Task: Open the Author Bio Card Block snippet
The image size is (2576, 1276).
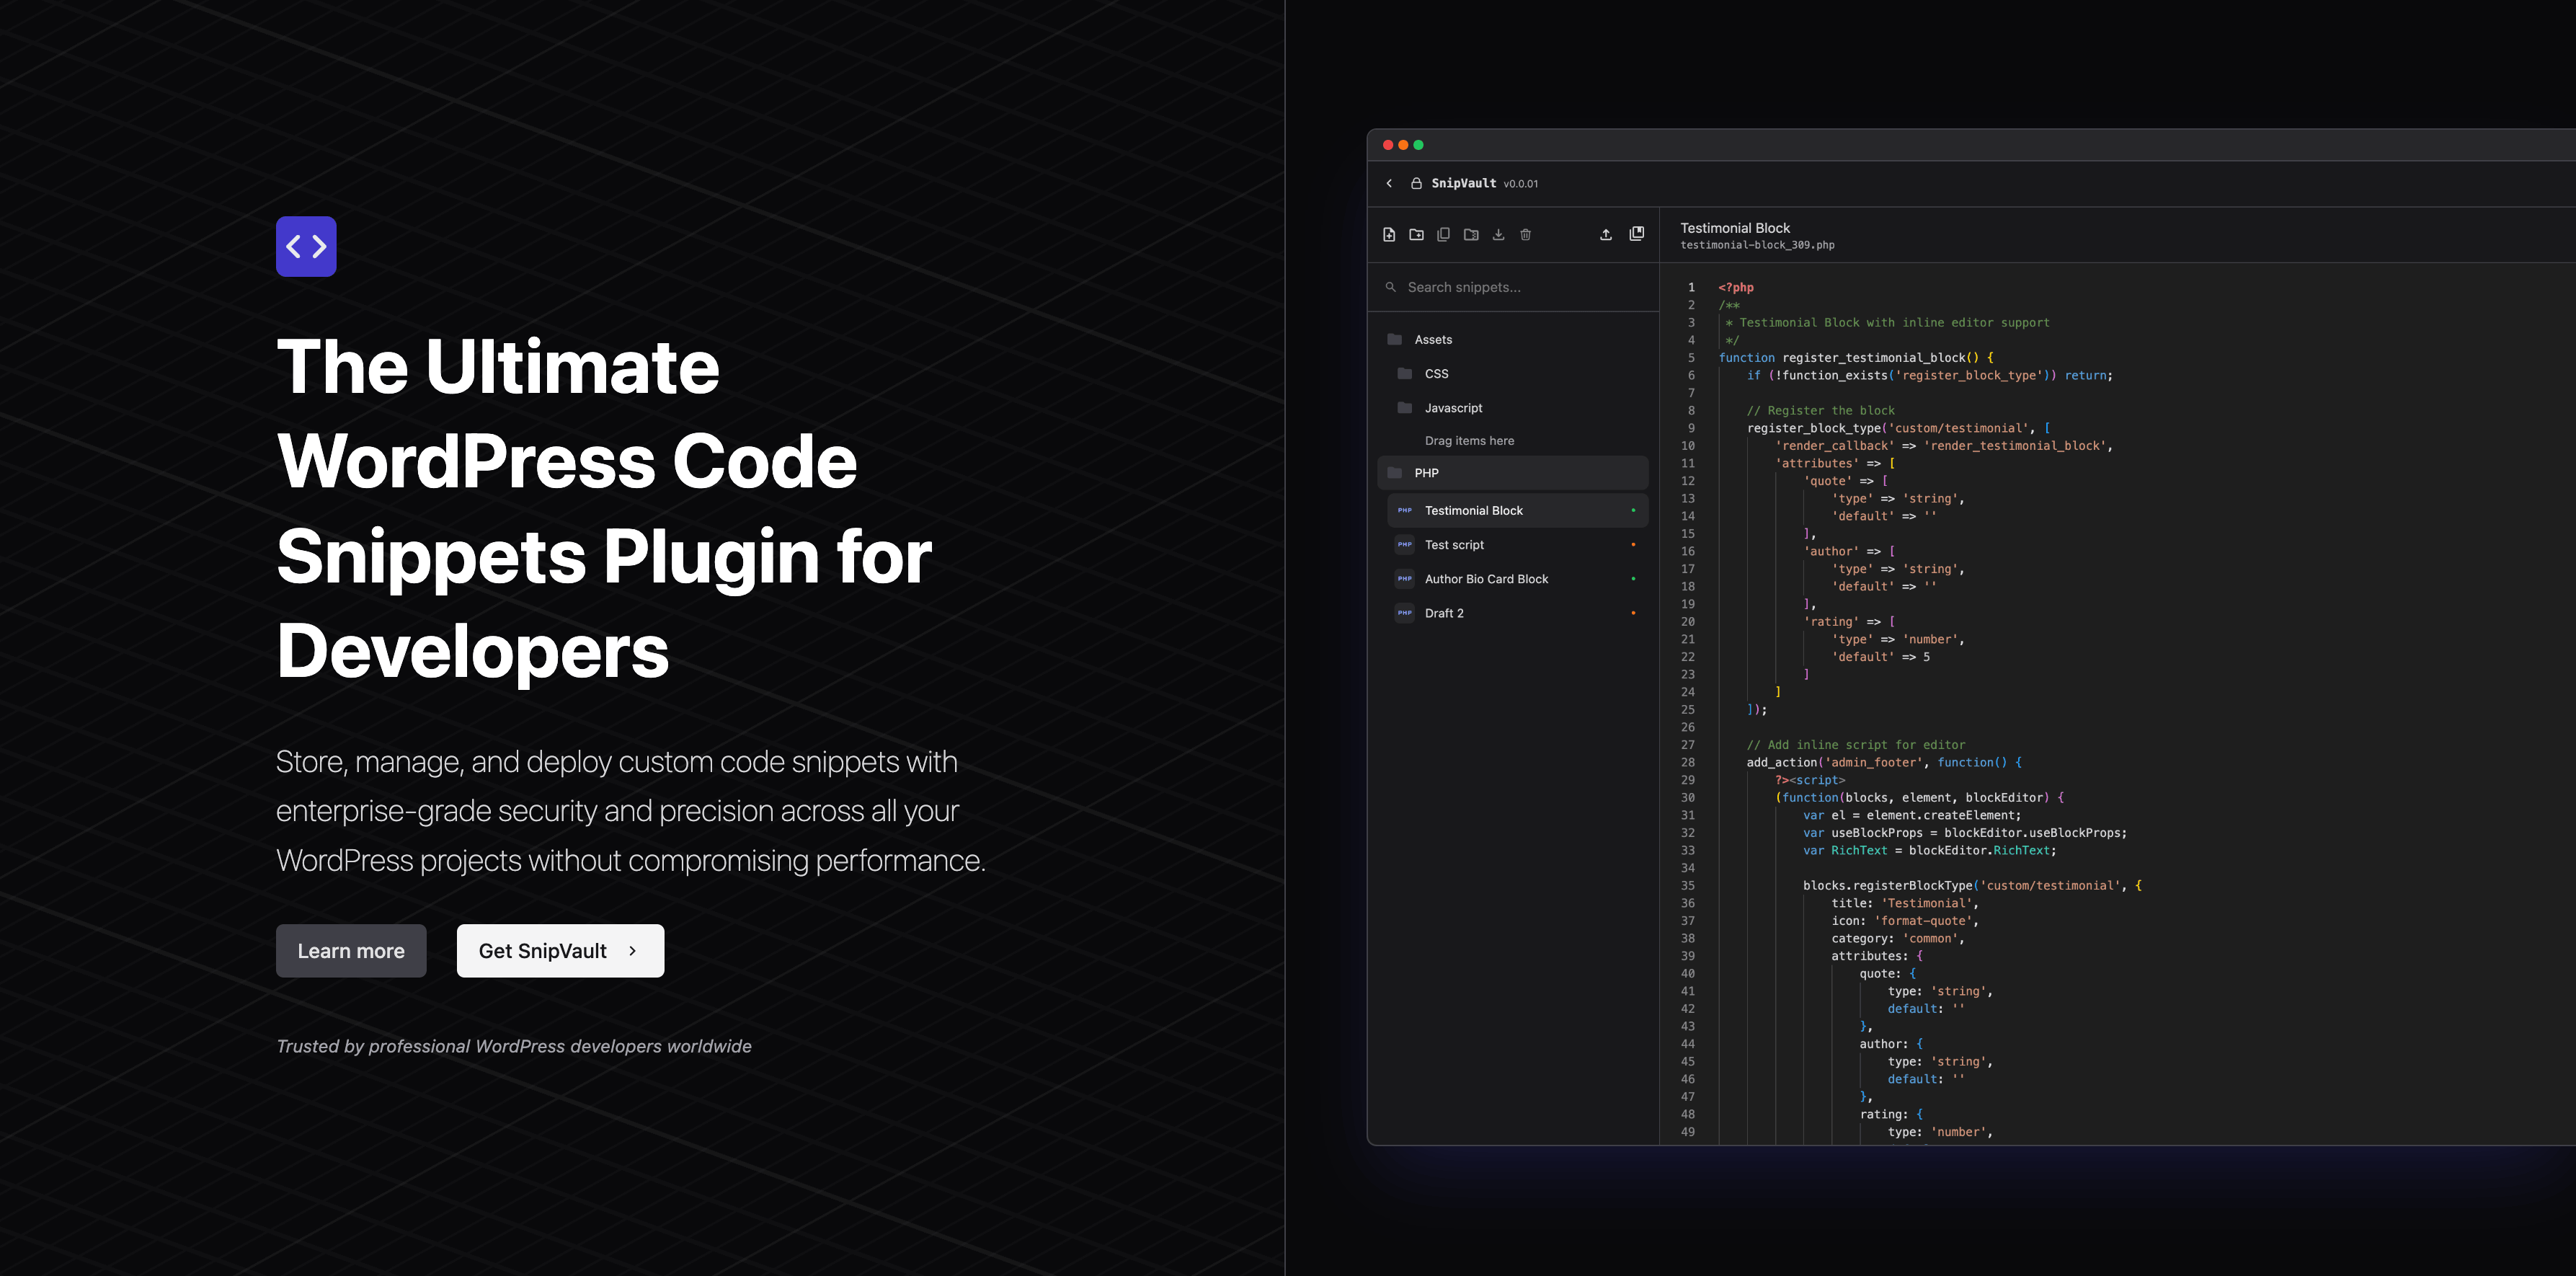Action: coord(1486,579)
